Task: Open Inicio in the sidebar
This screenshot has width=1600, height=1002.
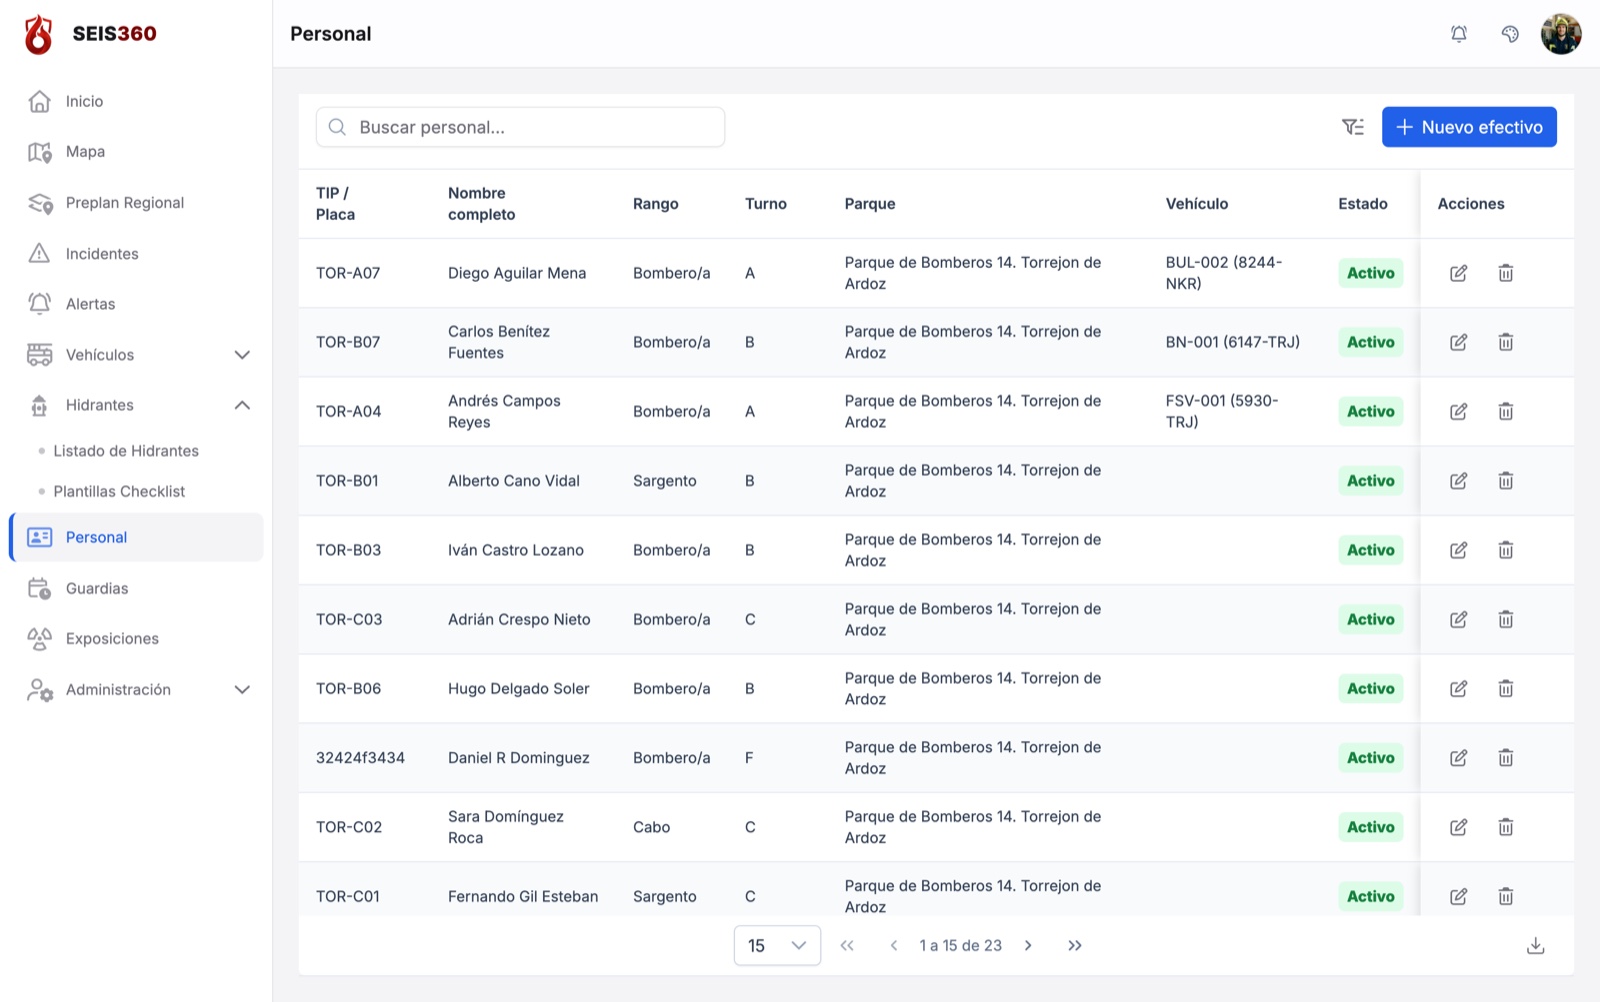Action: 136,101
